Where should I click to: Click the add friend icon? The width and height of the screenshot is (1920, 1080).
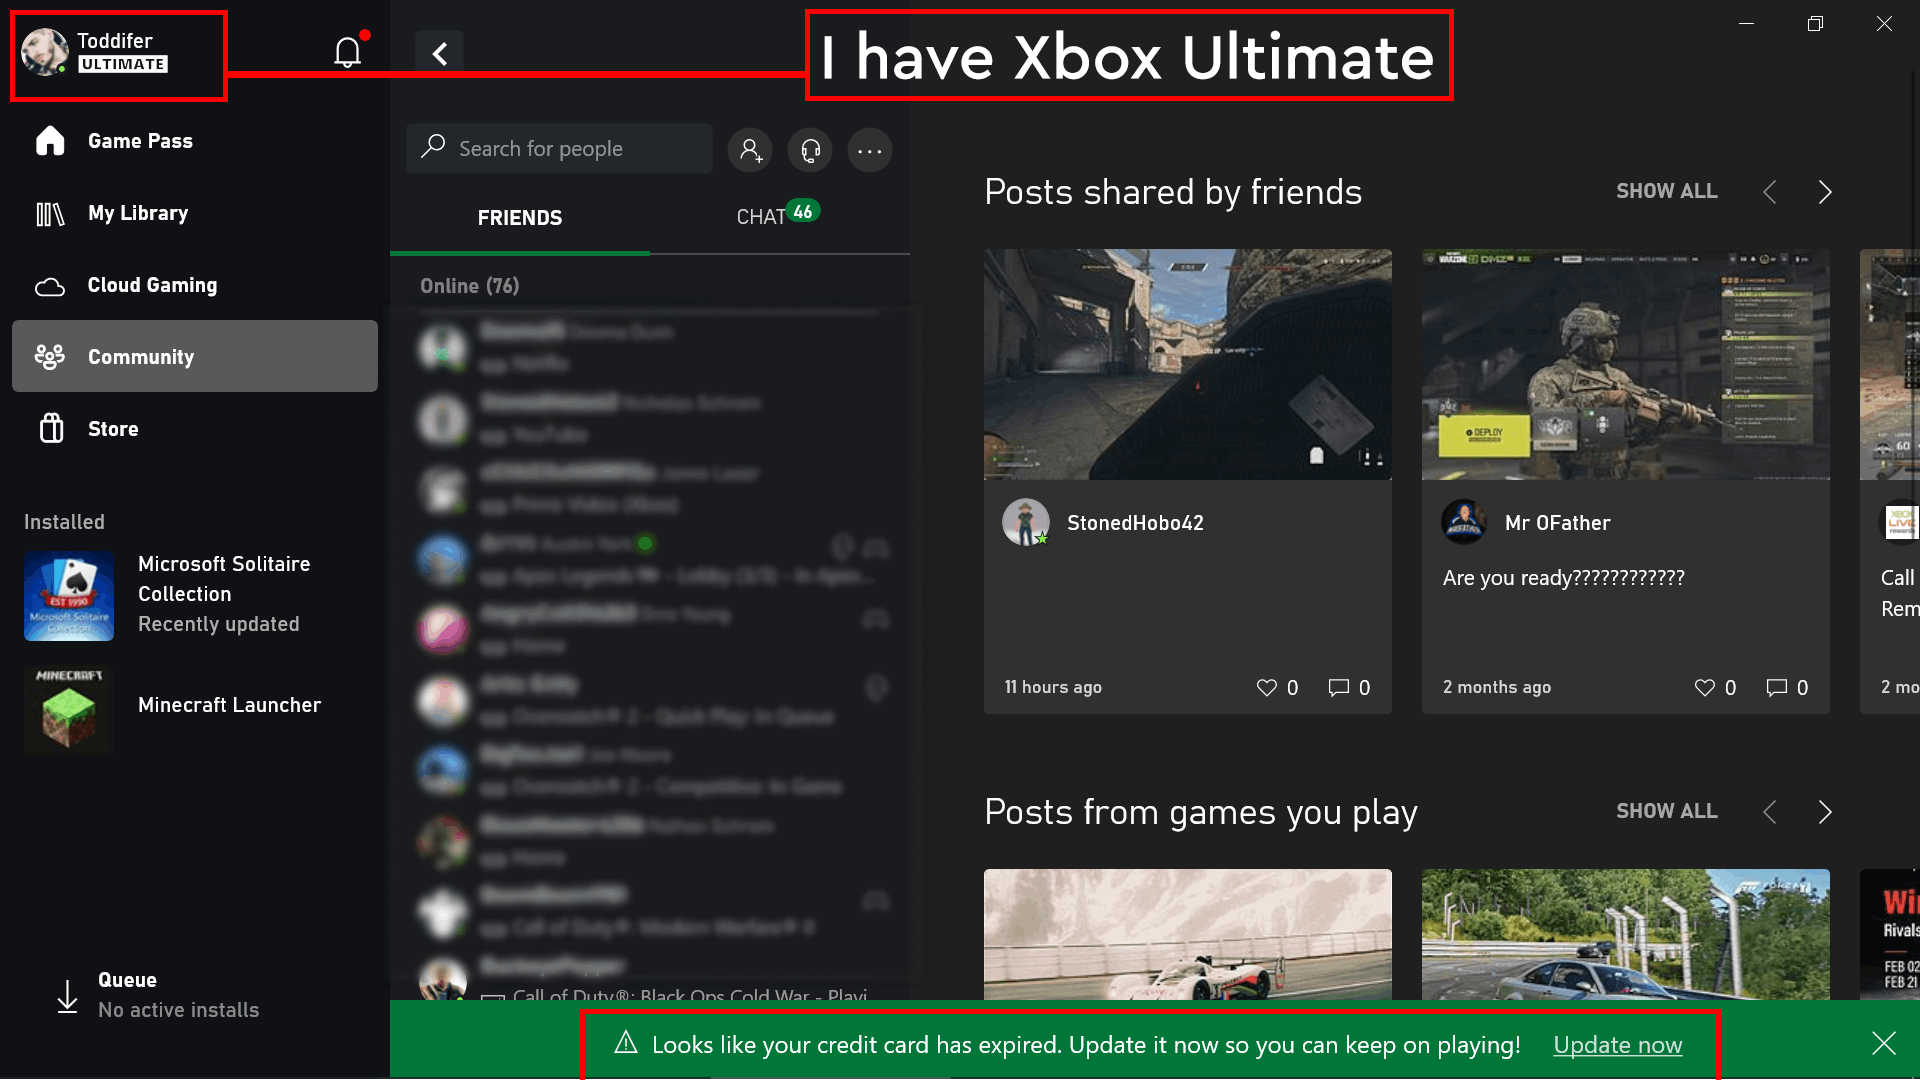[750, 150]
